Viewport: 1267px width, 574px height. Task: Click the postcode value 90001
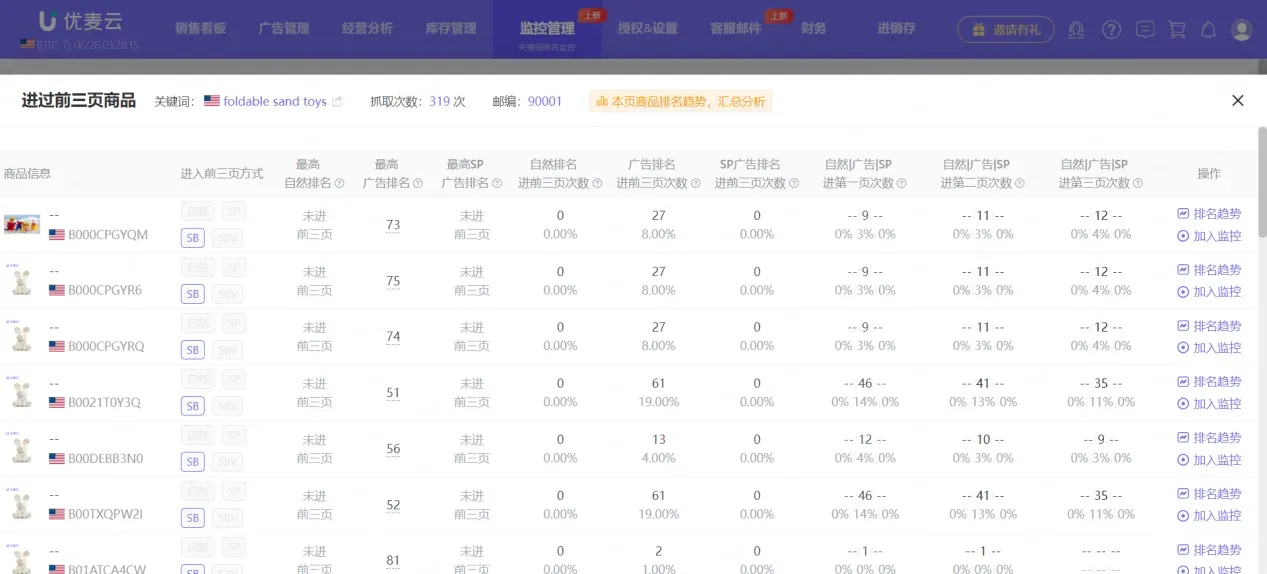[x=545, y=101]
